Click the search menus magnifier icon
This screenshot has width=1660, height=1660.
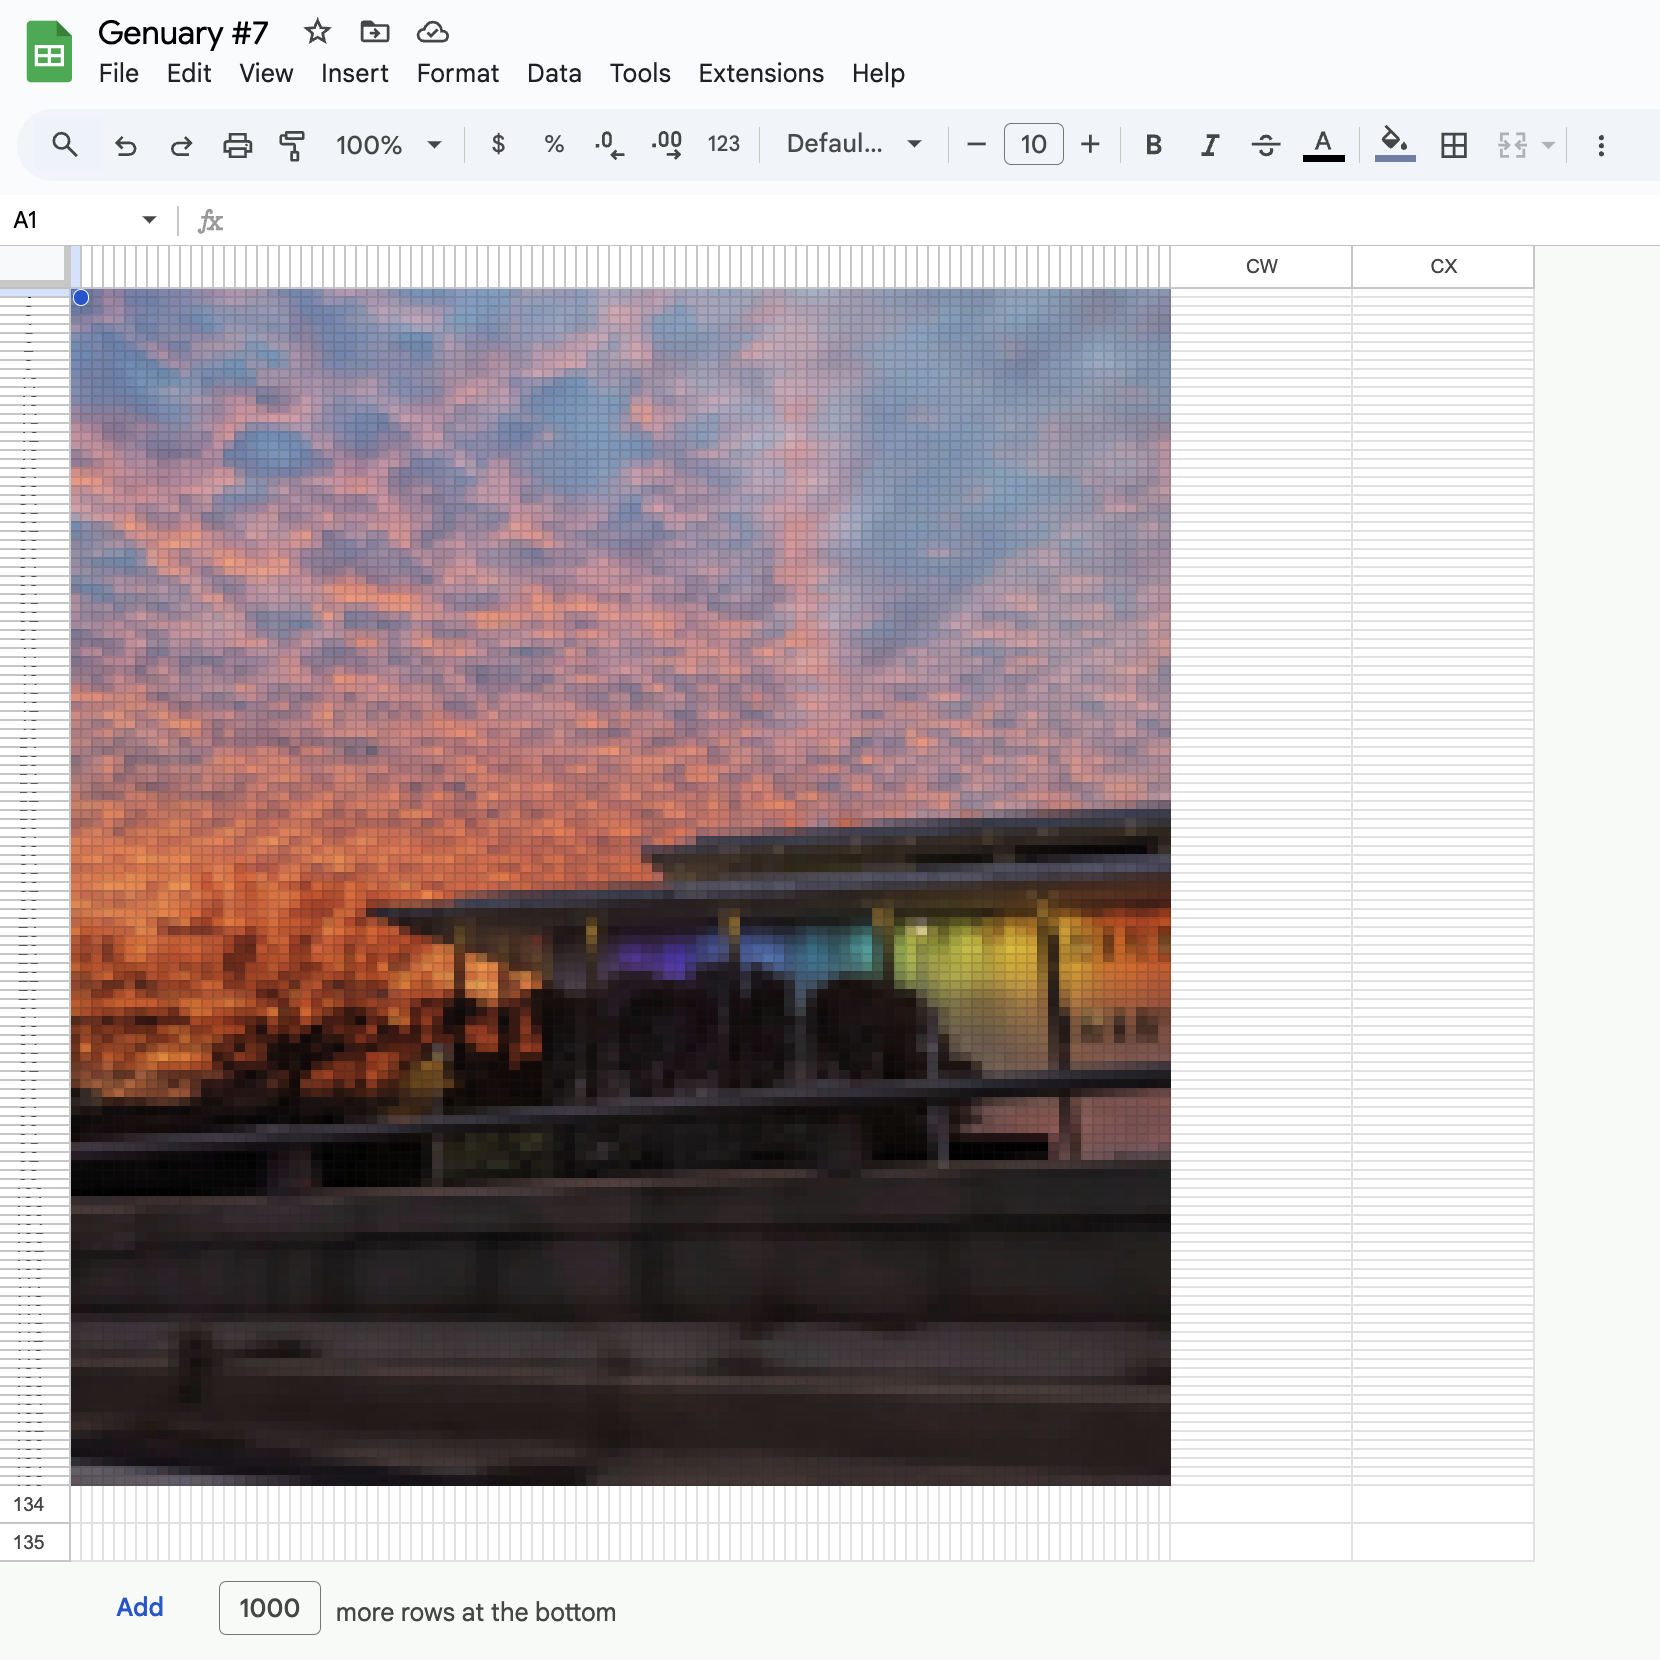coord(65,145)
